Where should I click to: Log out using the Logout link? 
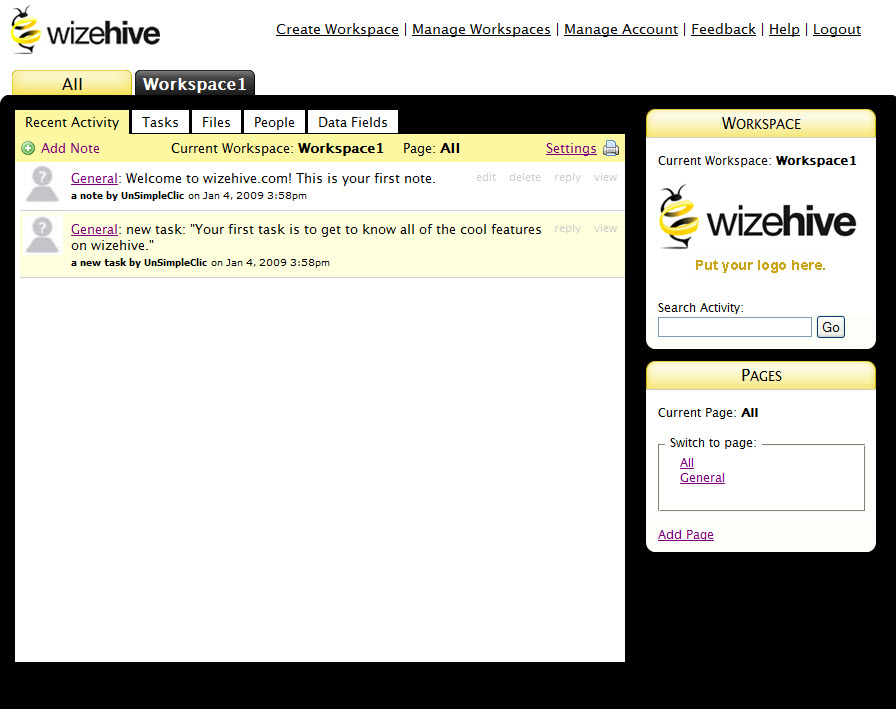837,29
